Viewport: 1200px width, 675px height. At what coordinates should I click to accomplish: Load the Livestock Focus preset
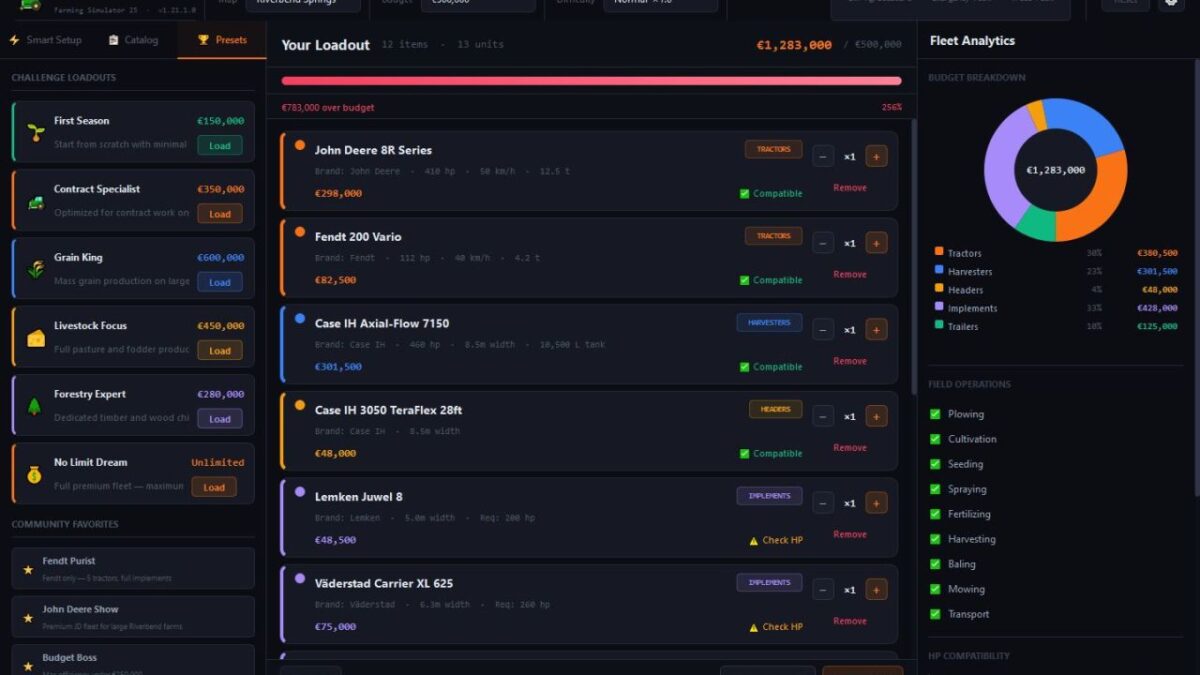point(220,350)
